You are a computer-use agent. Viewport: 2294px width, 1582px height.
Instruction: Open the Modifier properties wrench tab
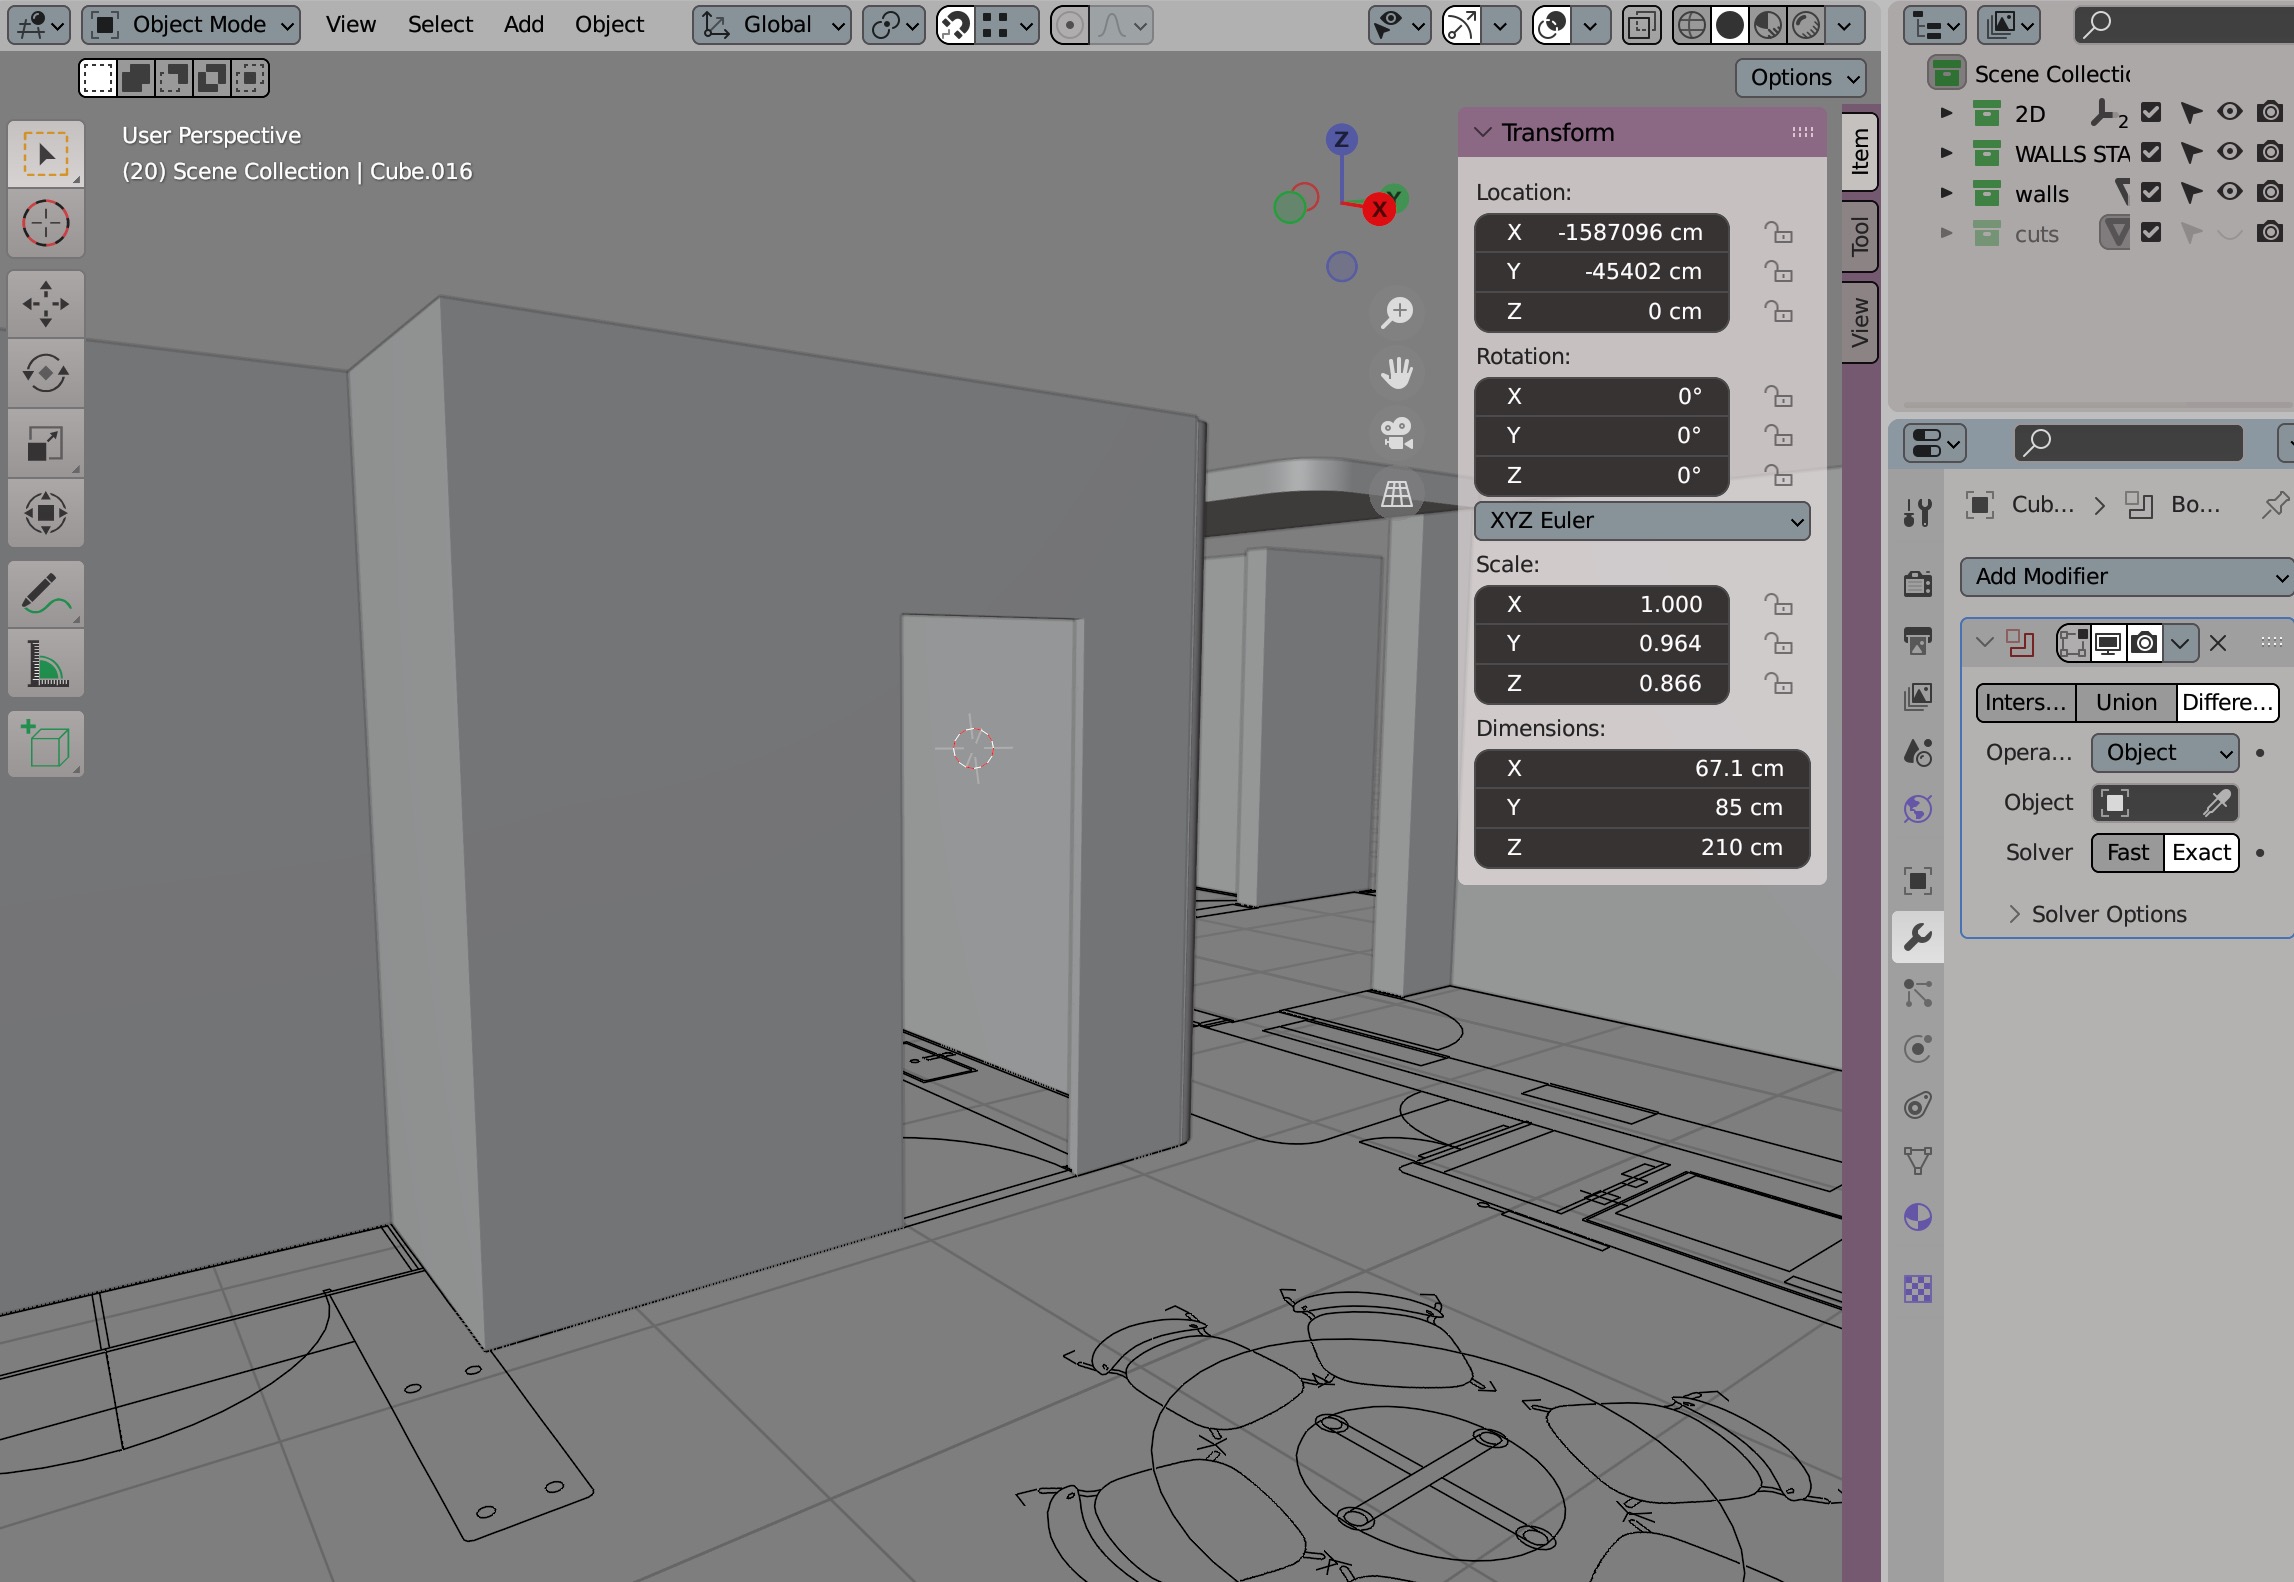click(1917, 937)
